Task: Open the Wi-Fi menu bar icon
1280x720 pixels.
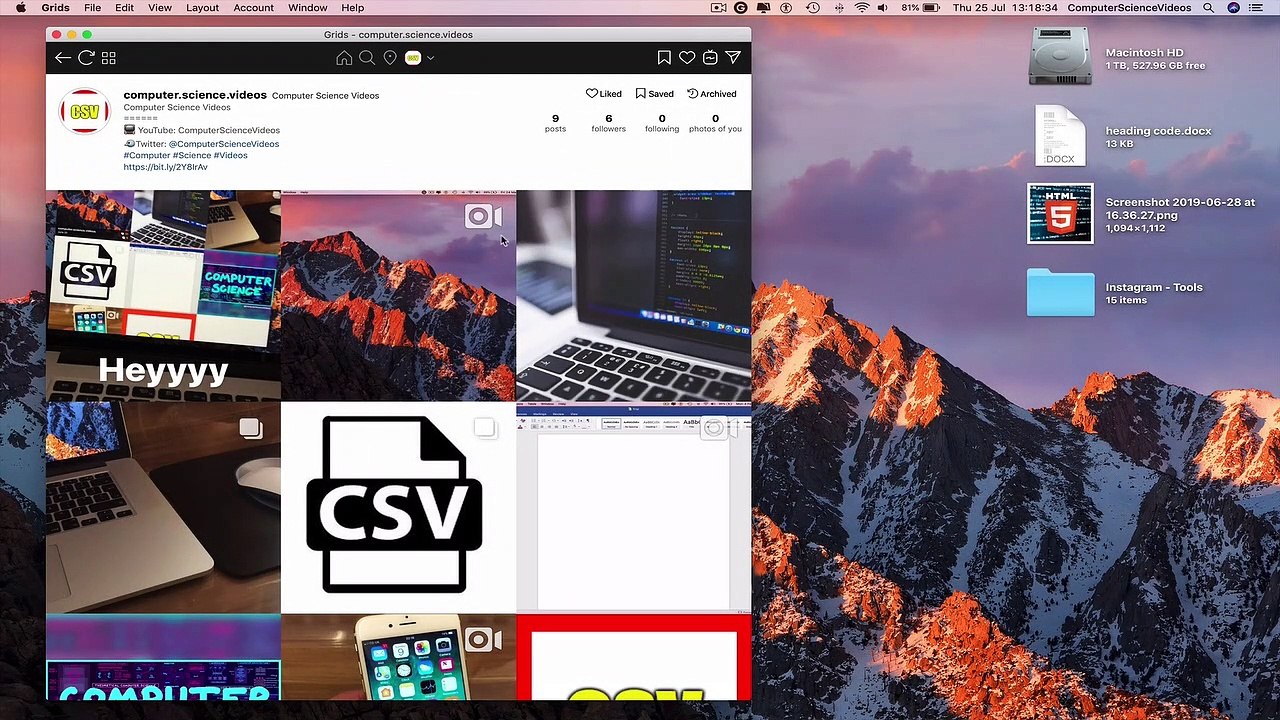Action: click(x=862, y=8)
